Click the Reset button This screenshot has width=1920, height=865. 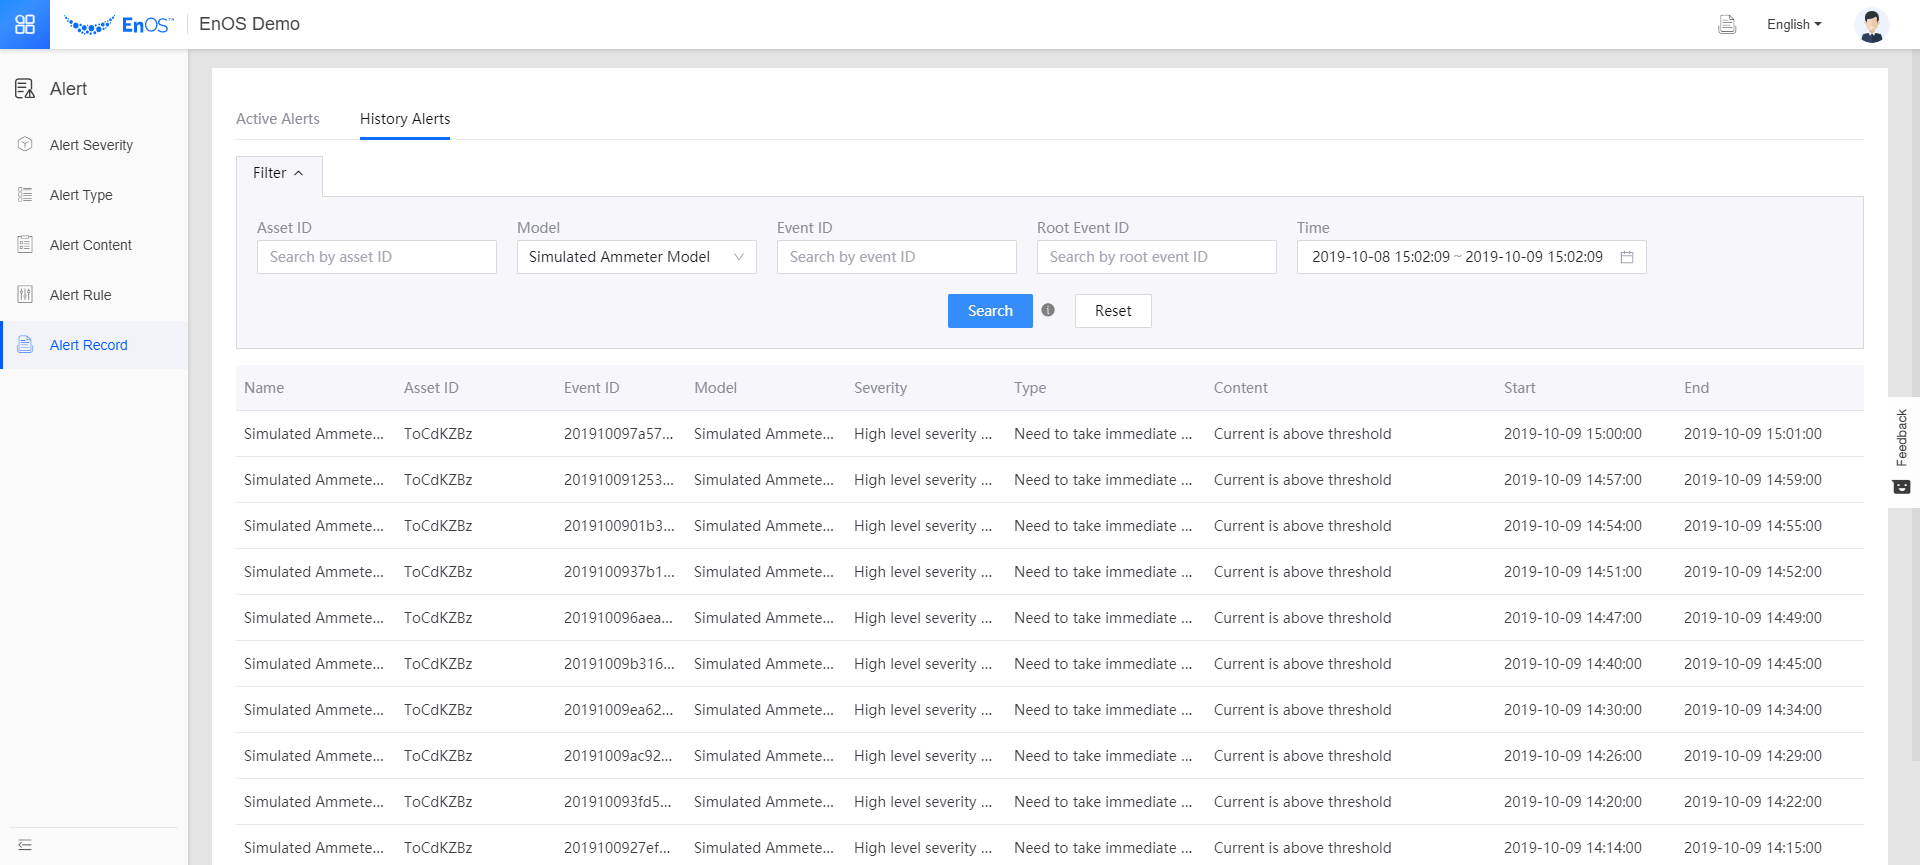tap(1112, 311)
